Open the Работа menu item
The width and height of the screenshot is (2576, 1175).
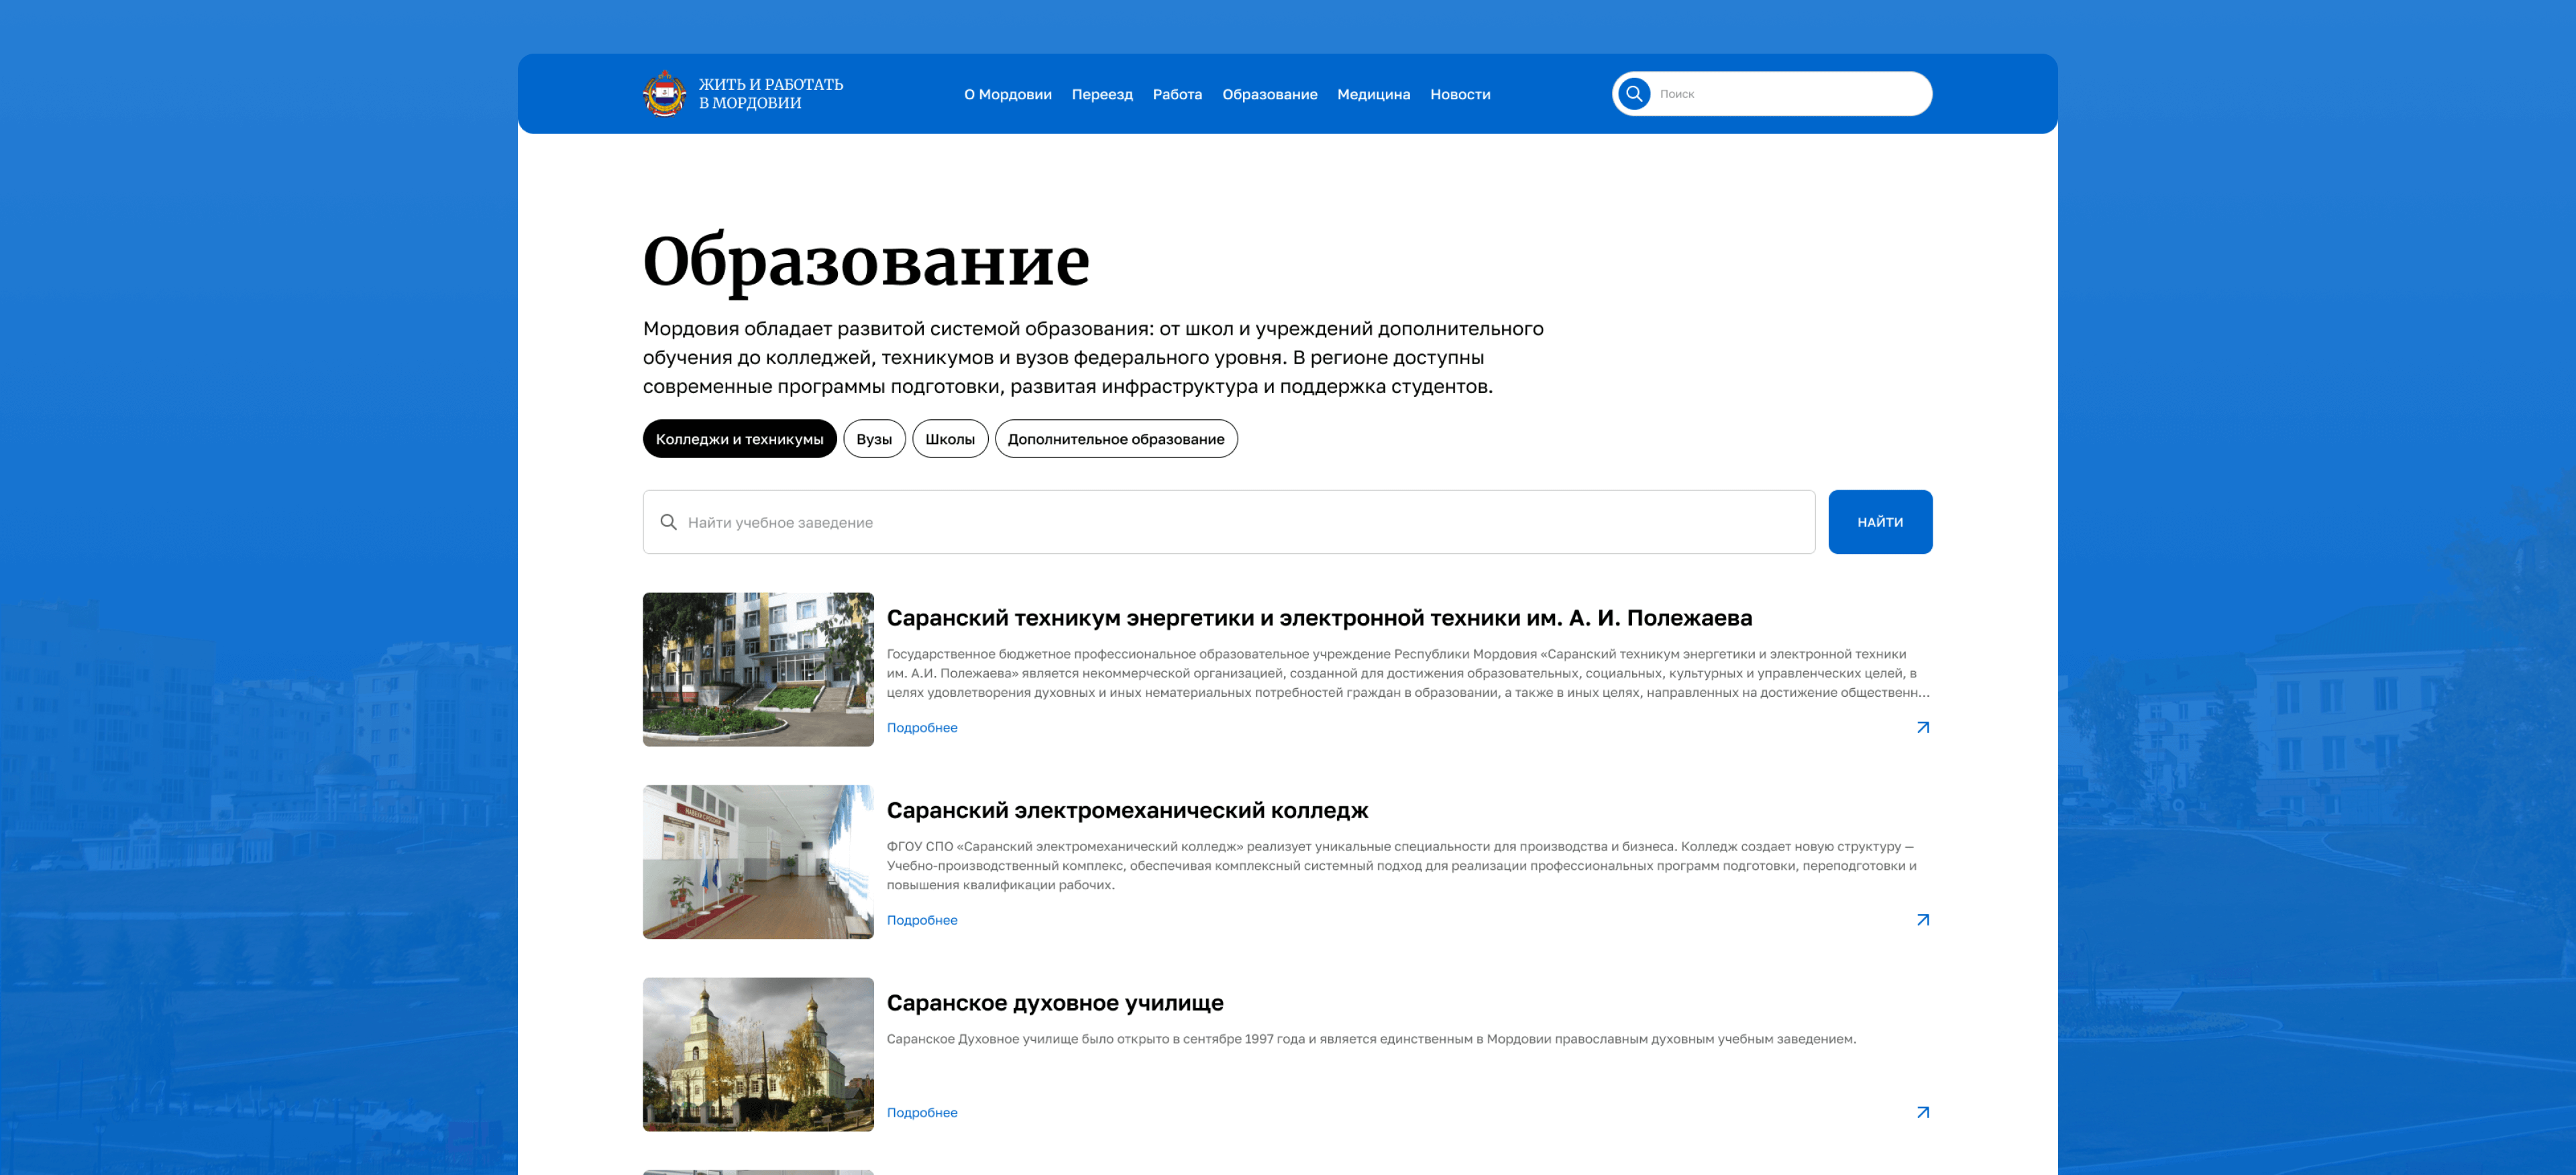pyautogui.click(x=1177, y=94)
